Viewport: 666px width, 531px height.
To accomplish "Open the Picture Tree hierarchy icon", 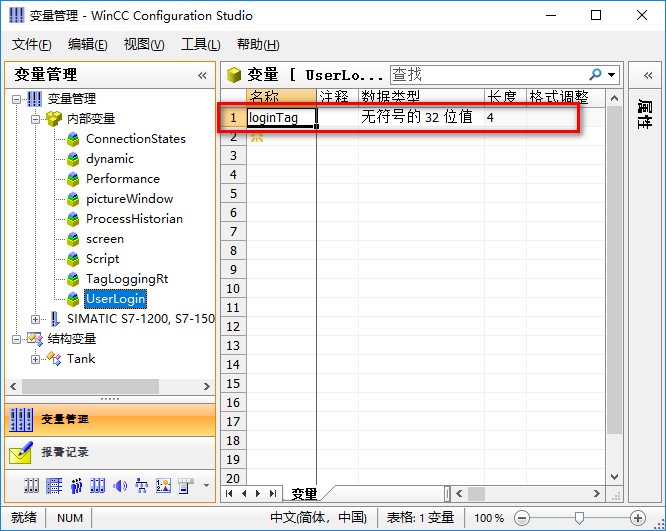I will coord(141,485).
